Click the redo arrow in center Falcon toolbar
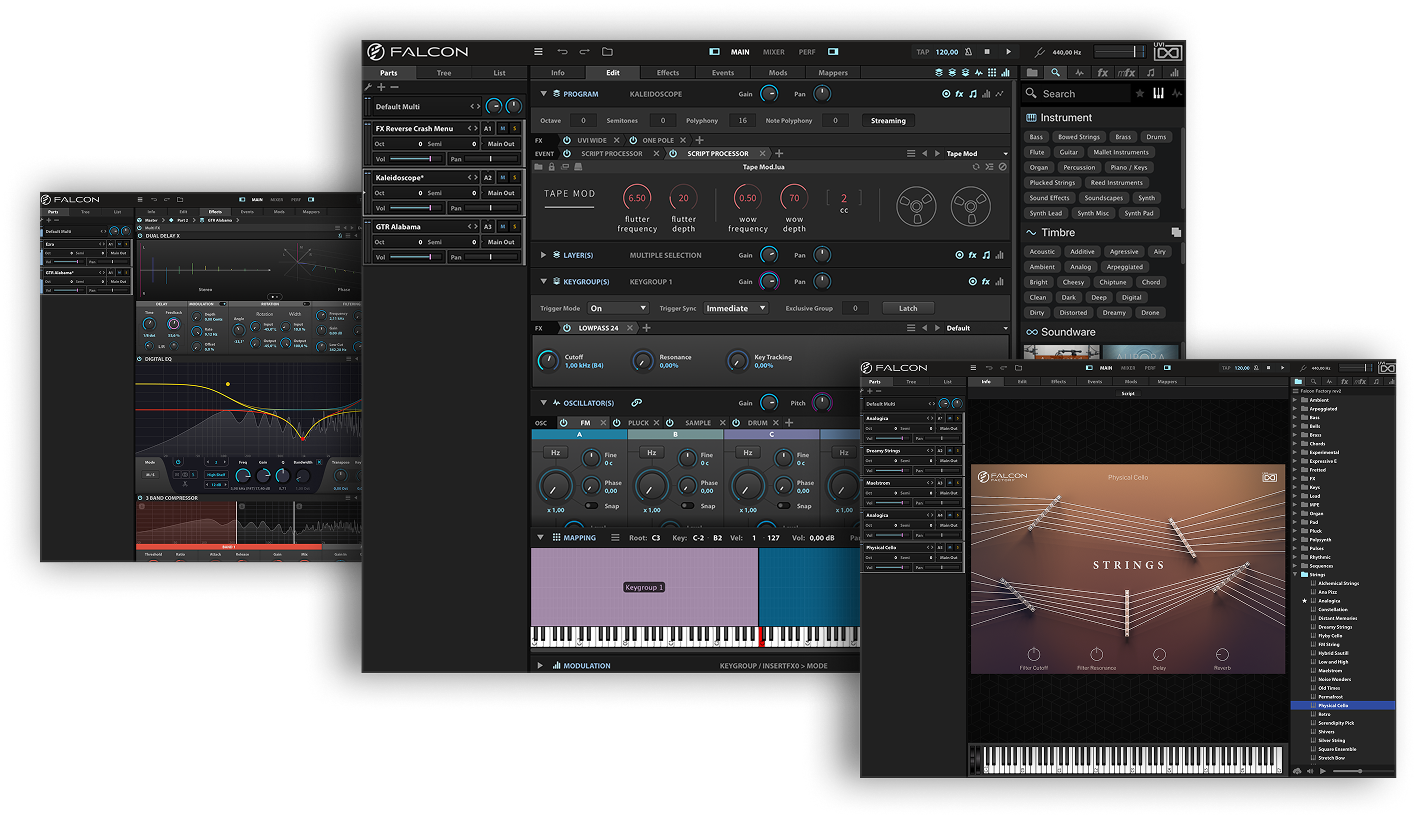The image size is (1417, 819). click(584, 52)
